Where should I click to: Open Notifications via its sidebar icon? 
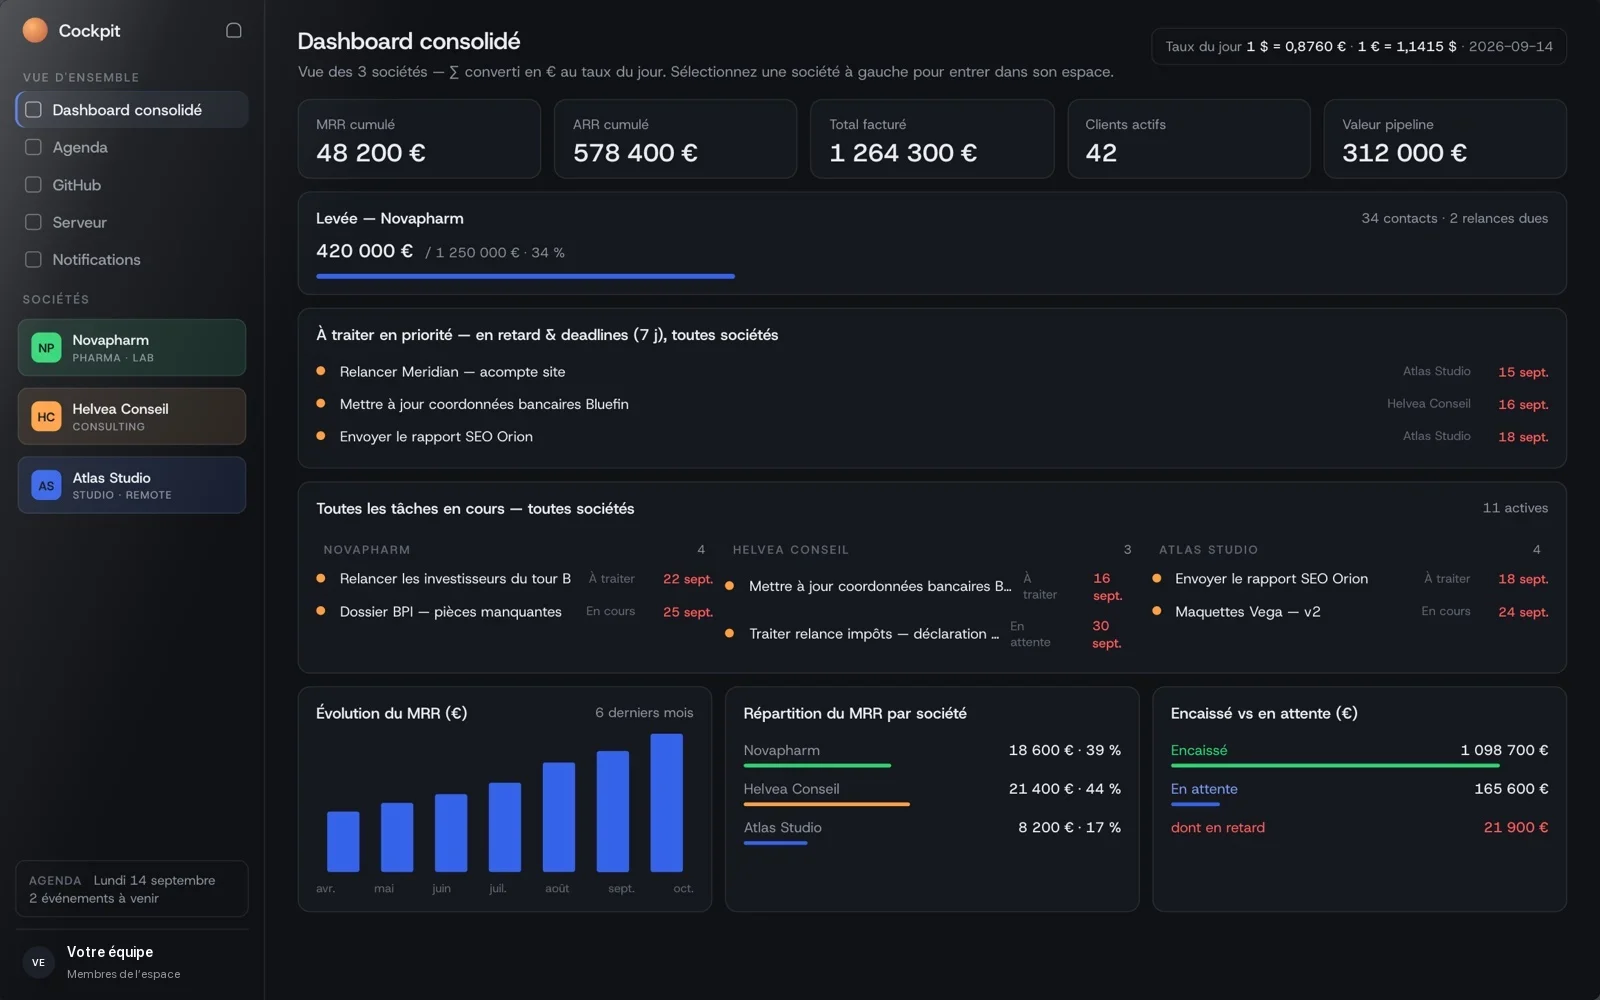(33, 260)
